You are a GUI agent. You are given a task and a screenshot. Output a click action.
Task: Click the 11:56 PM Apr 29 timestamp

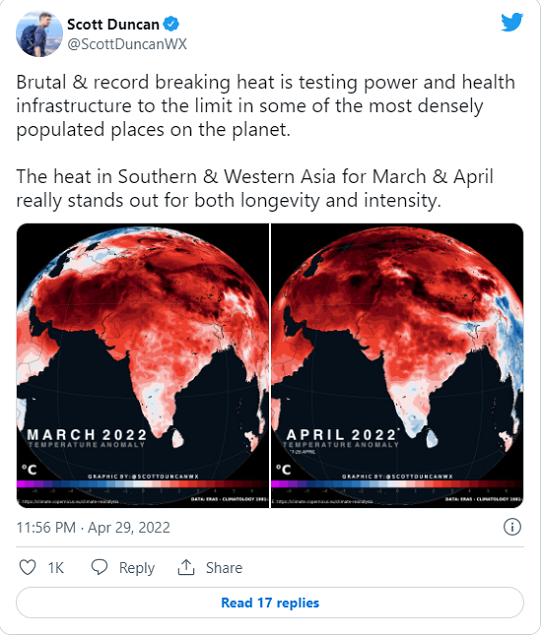[93, 527]
